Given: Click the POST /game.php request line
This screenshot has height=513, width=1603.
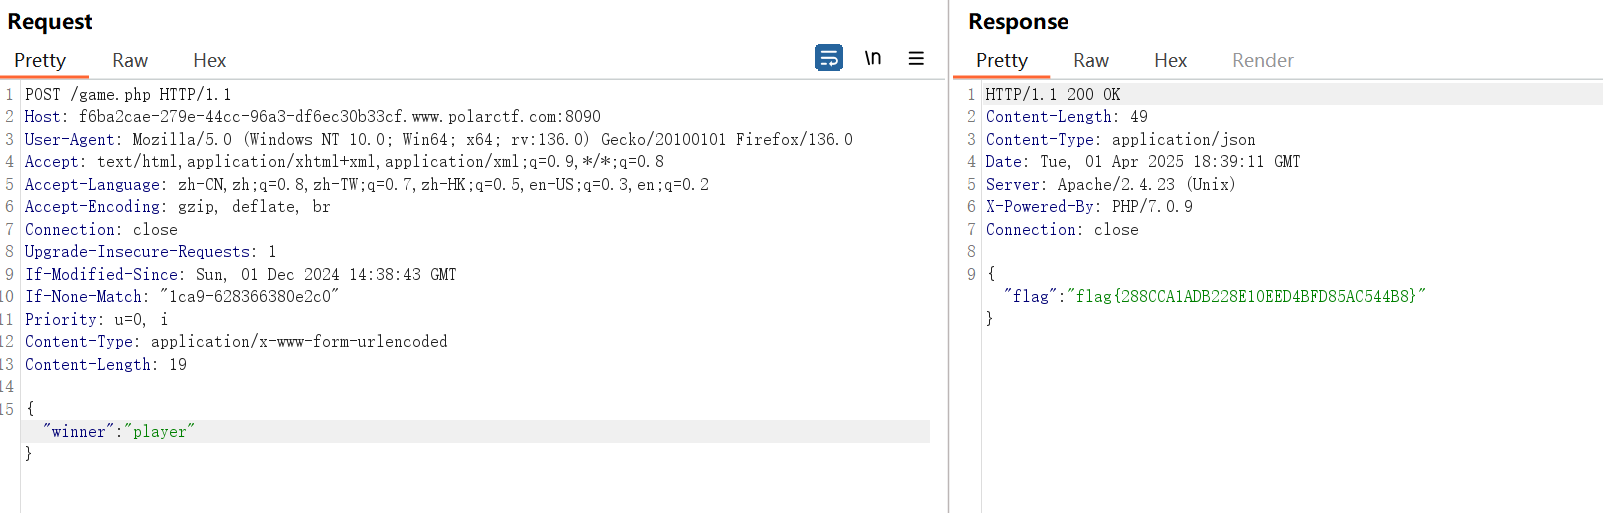Looking at the screenshot, I should click(x=128, y=95).
